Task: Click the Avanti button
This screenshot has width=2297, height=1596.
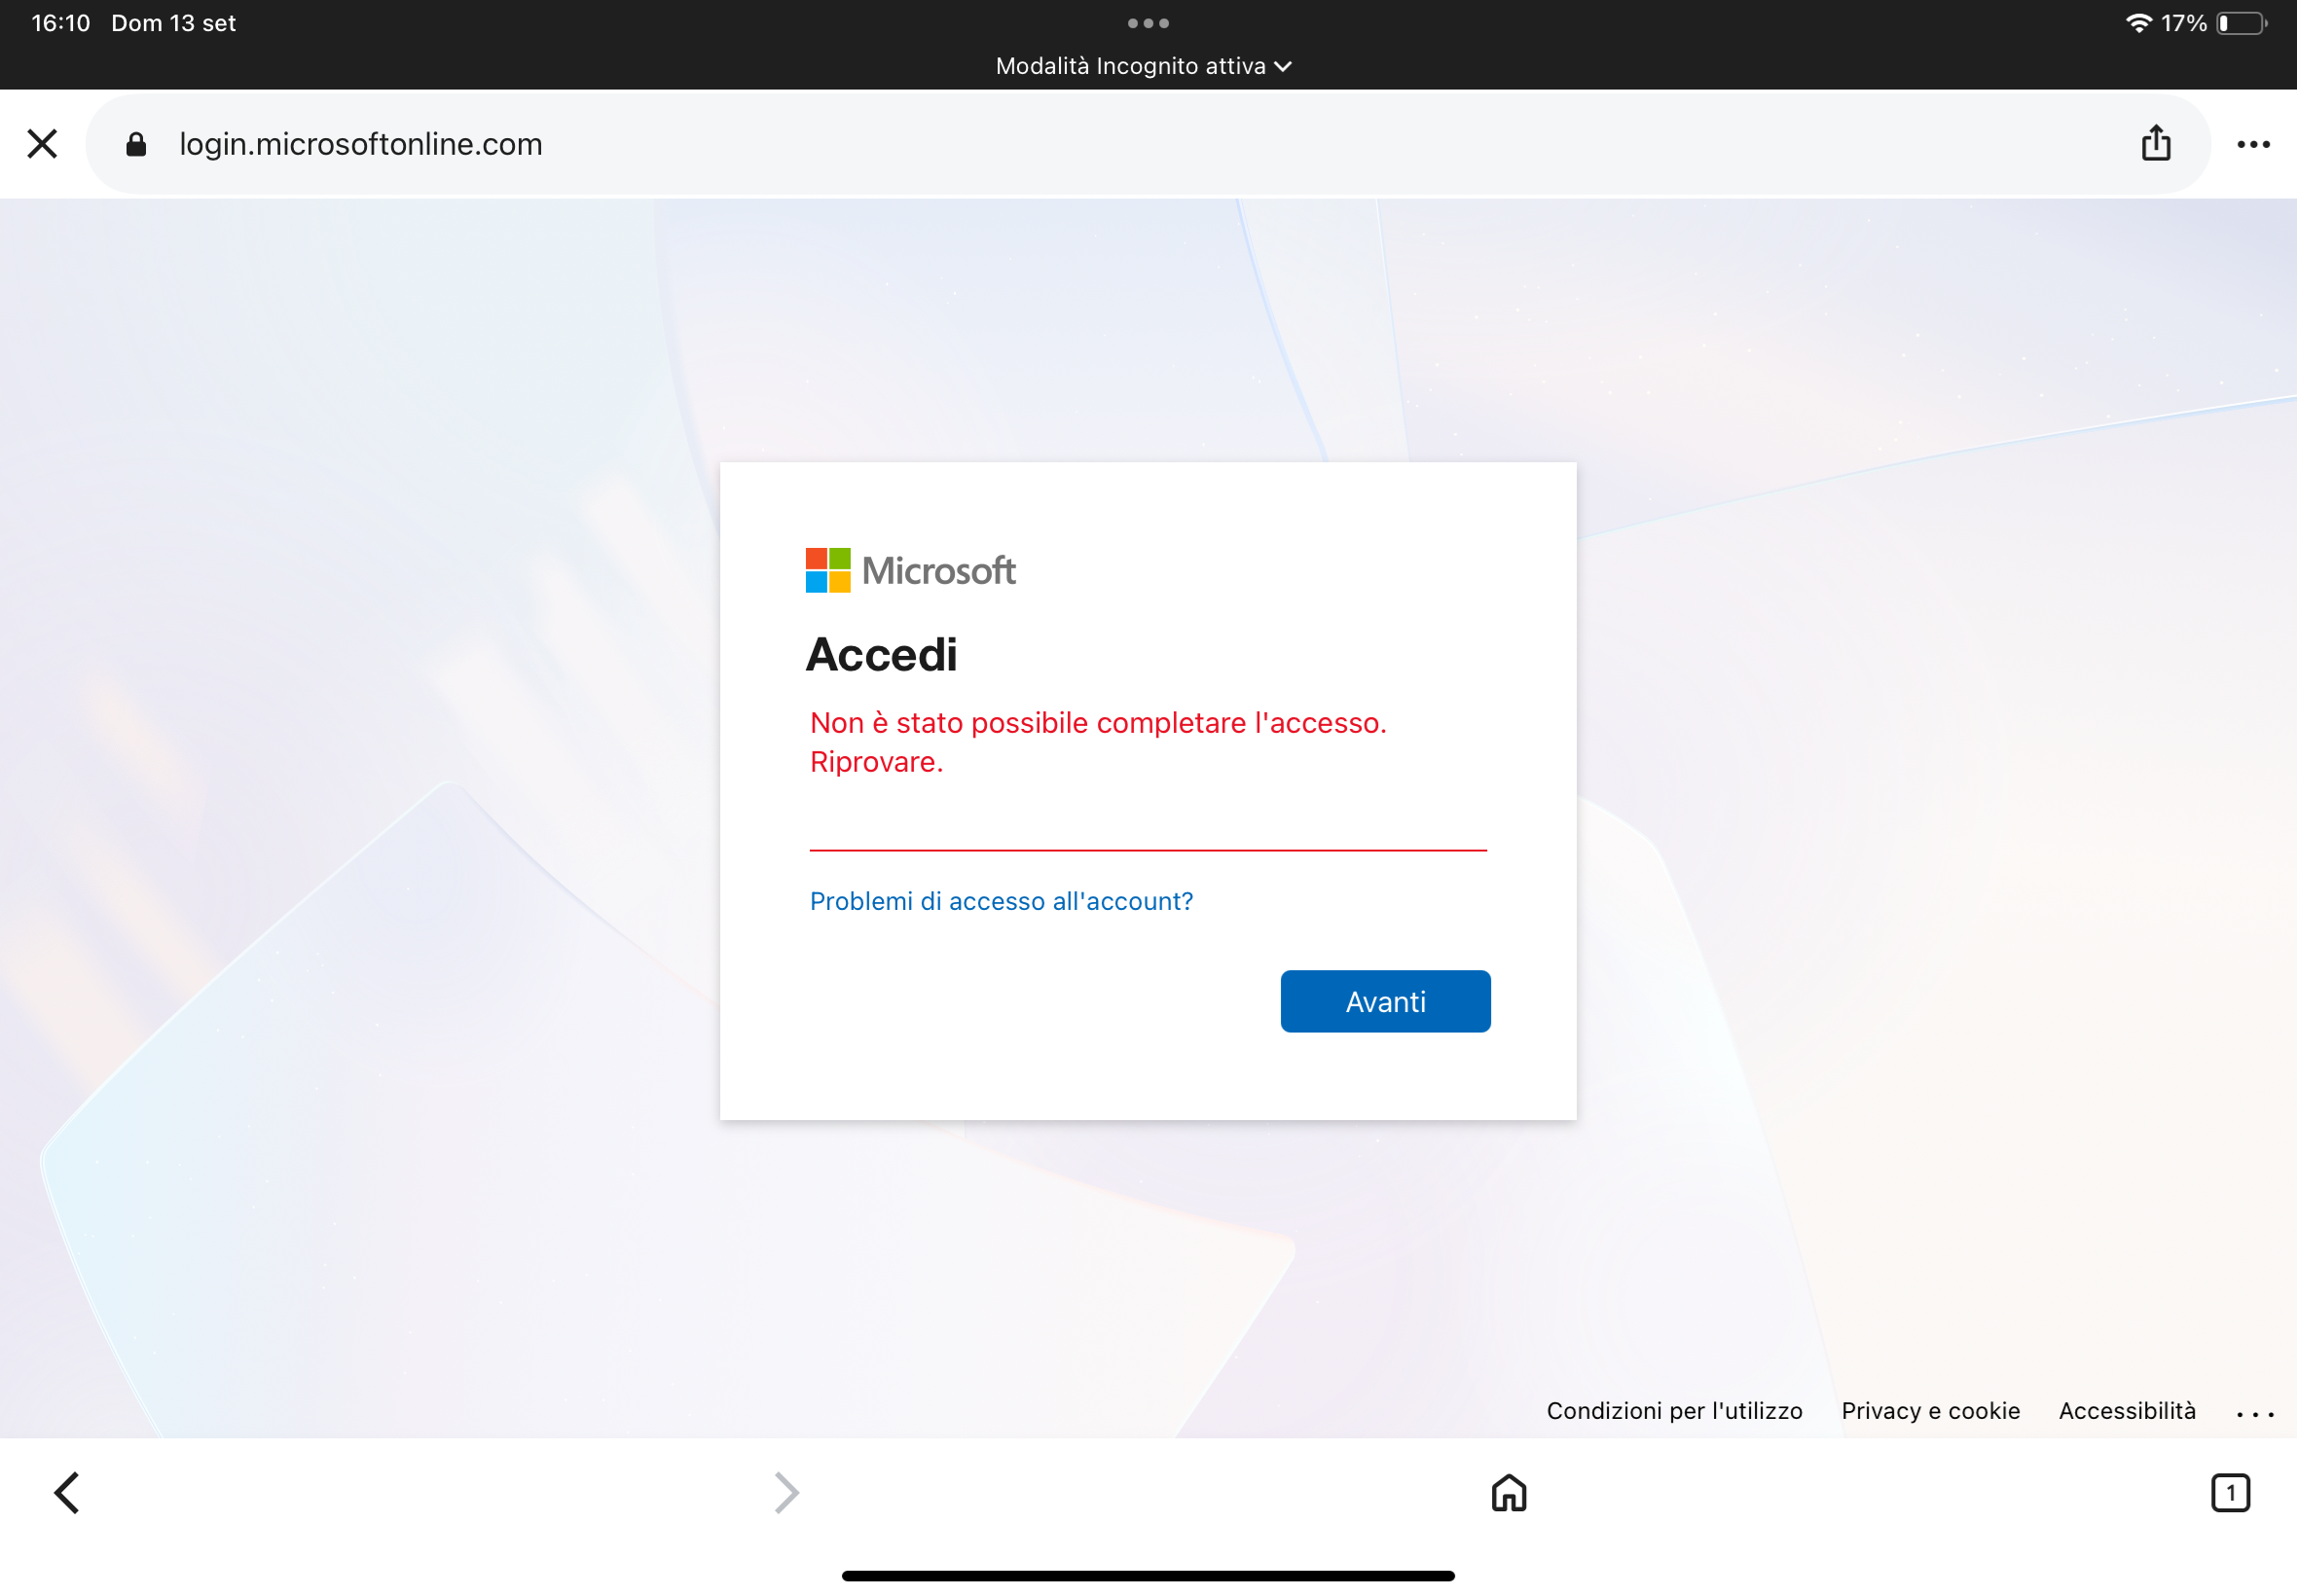Action: (x=1385, y=1001)
